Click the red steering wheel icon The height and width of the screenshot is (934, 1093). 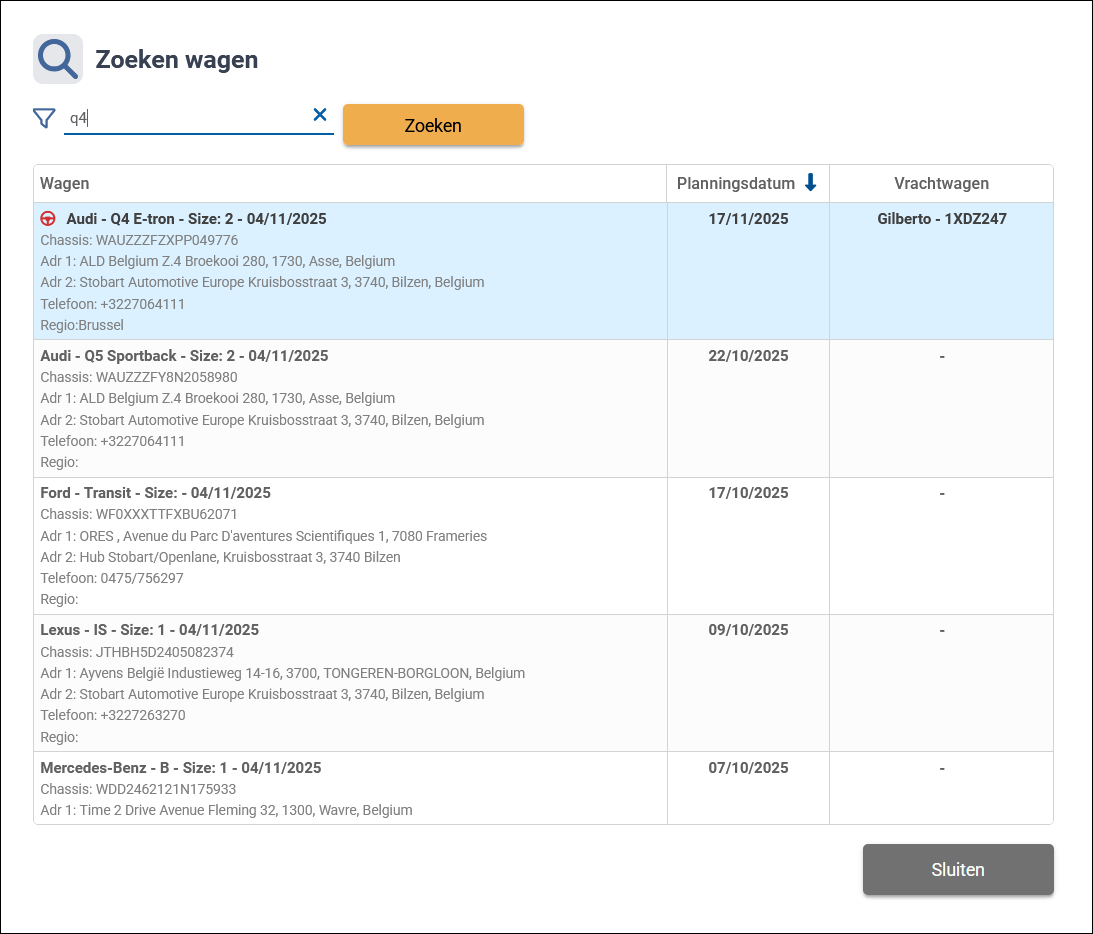pyautogui.click(x=48, y=219)
